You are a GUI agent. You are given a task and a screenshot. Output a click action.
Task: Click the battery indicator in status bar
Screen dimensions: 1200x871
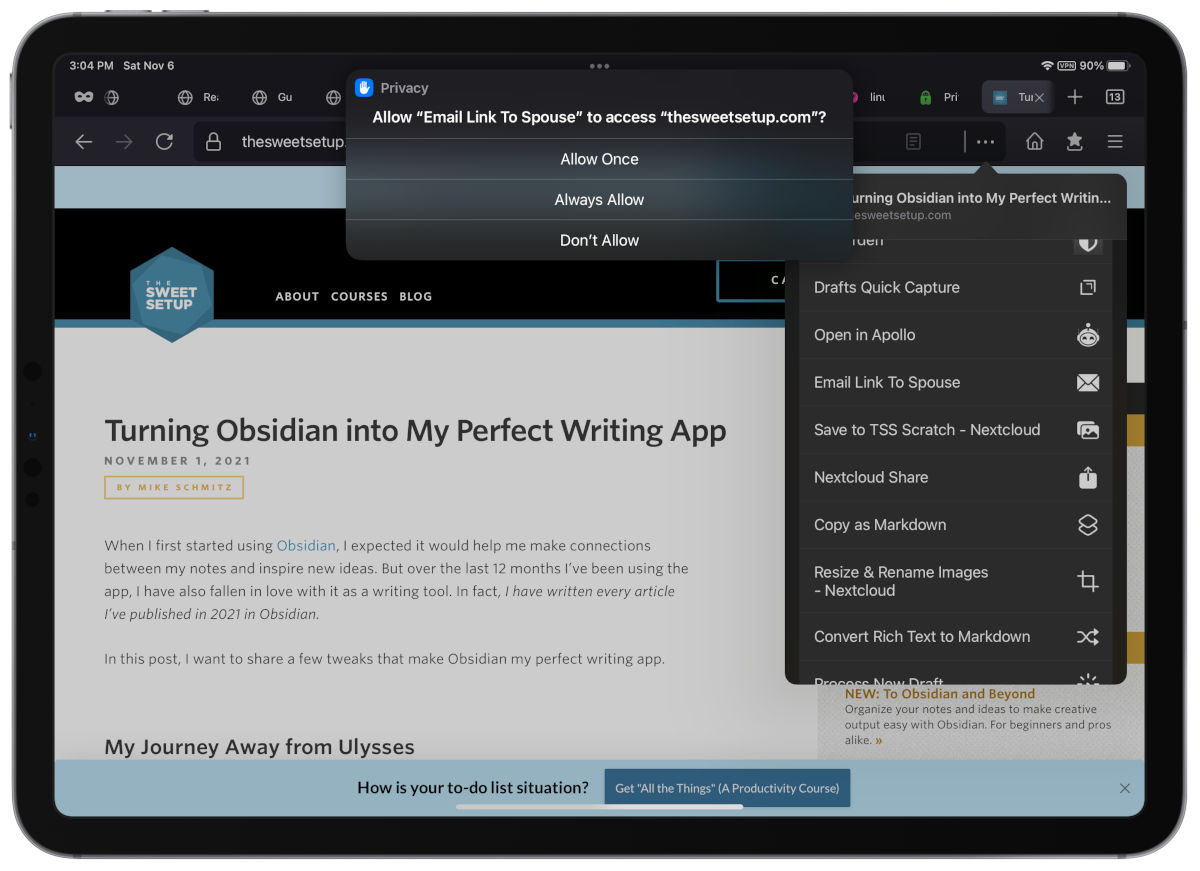tap(1116, 66)
